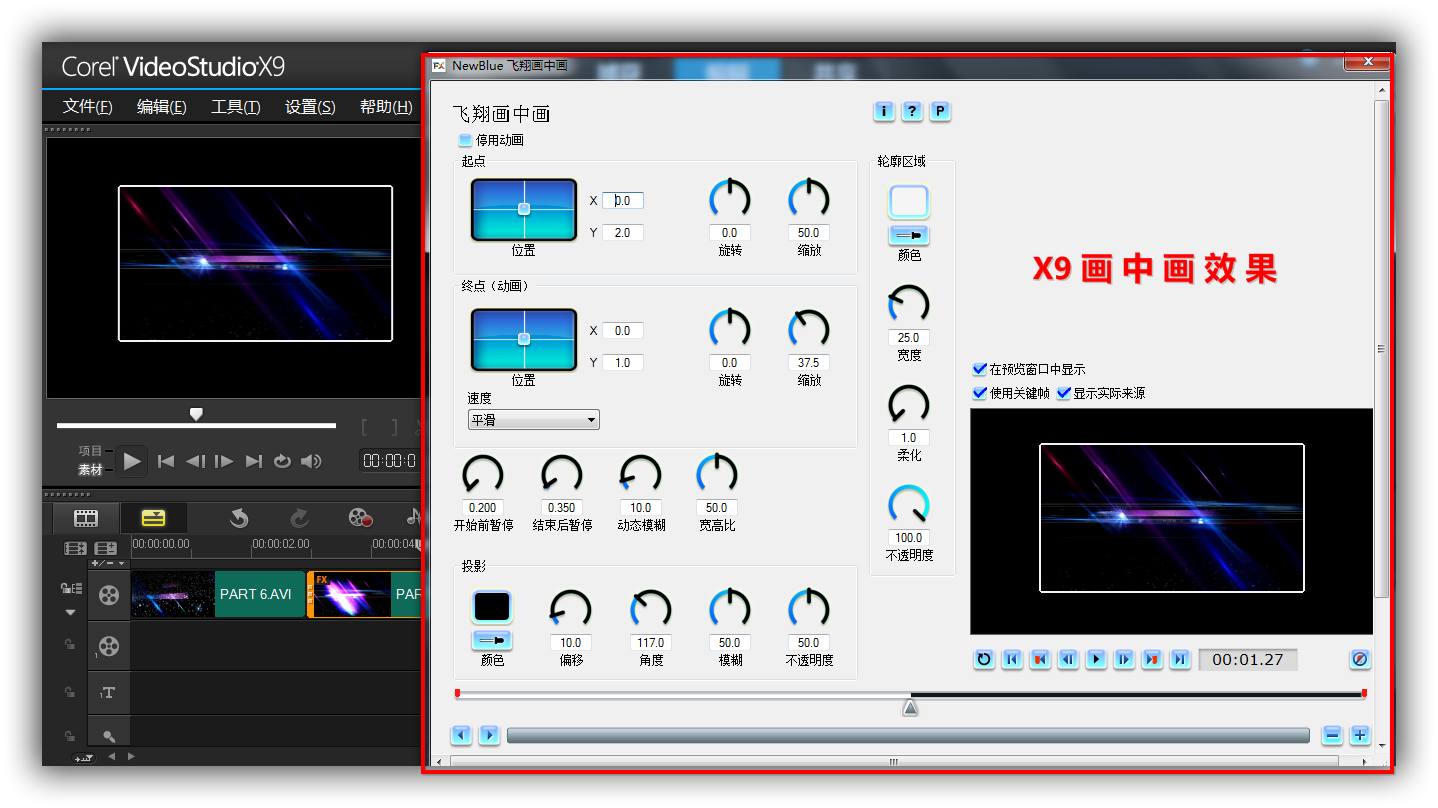Click the black 投影 shadow color swatch
Viewport: 1438px width, 808px height.
(x=491, y=607)
